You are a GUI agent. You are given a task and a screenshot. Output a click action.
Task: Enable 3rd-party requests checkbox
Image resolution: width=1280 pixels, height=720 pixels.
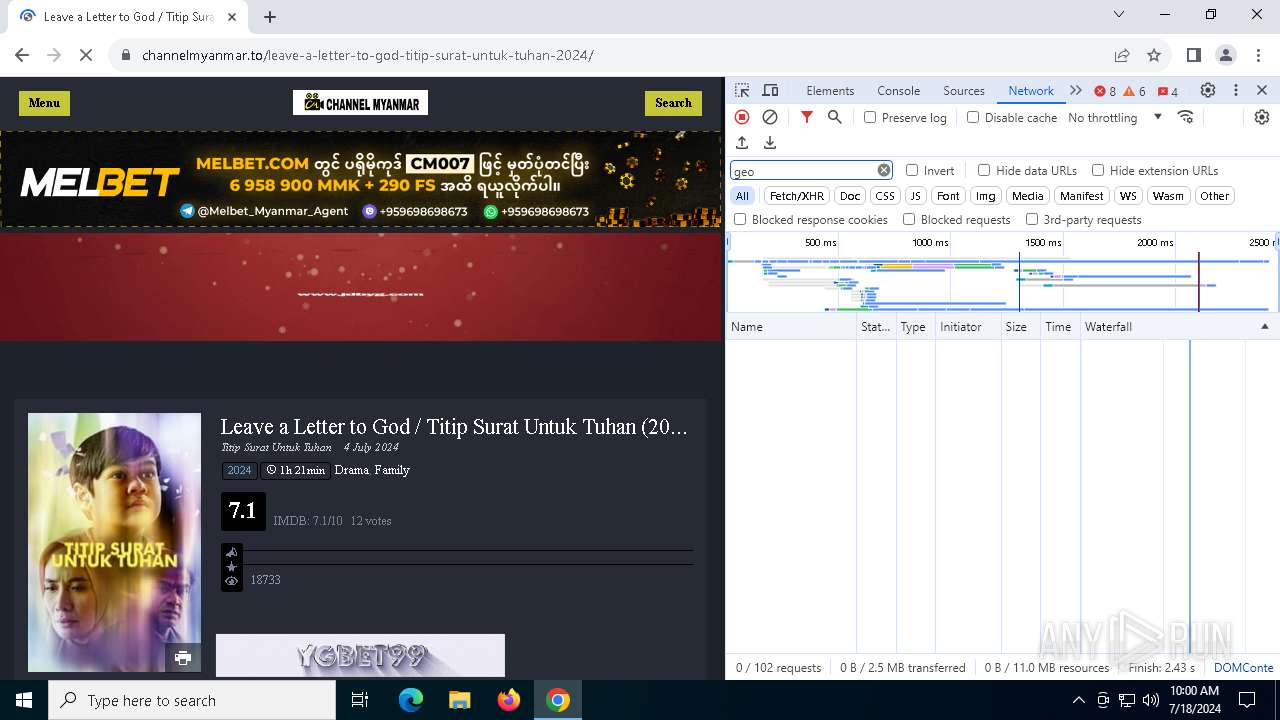pos(1032,219)
